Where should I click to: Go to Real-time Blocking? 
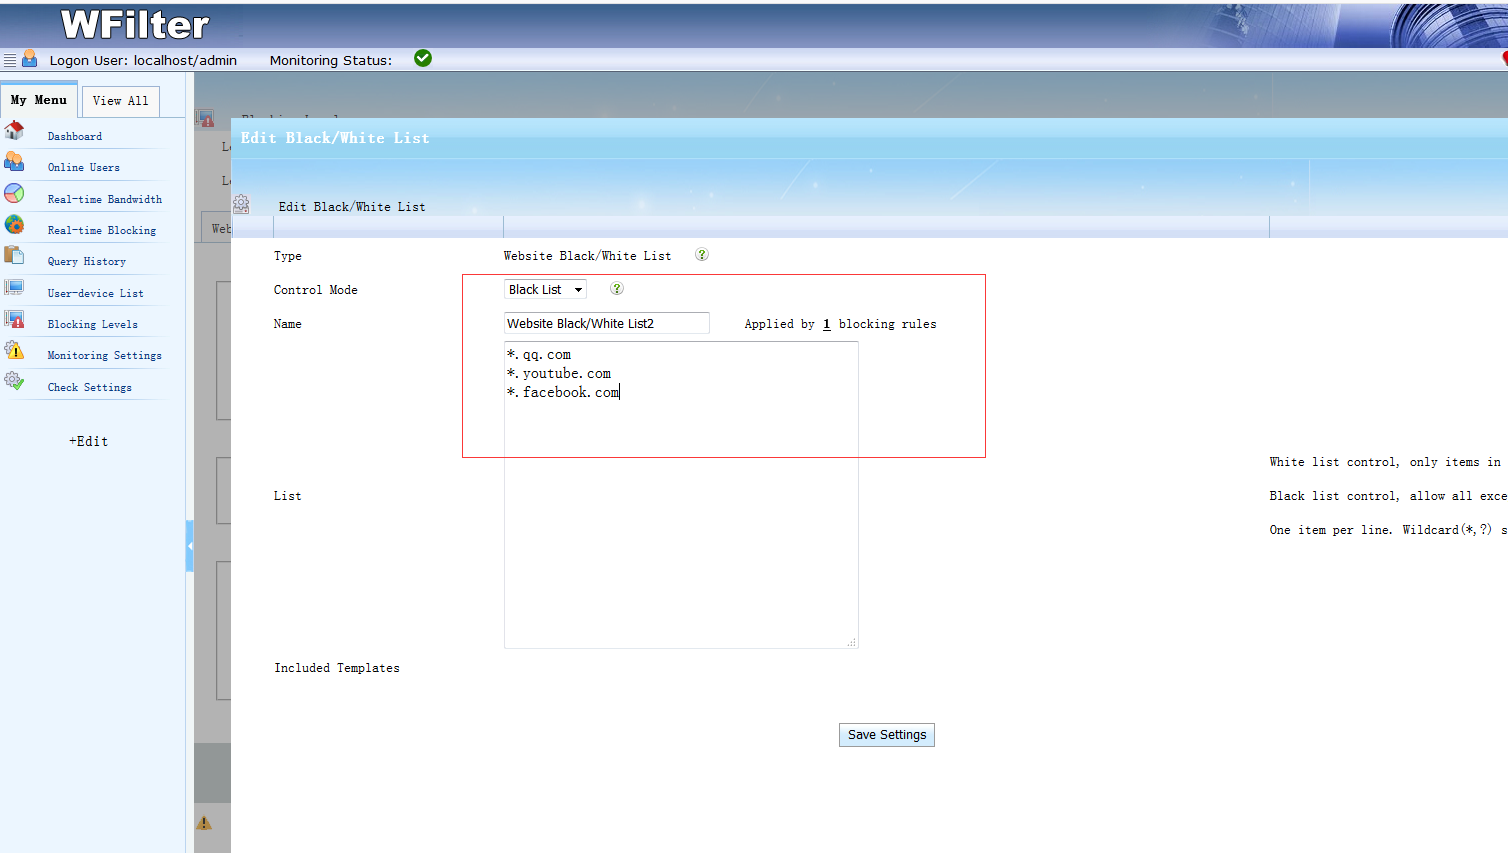[102, 230]
